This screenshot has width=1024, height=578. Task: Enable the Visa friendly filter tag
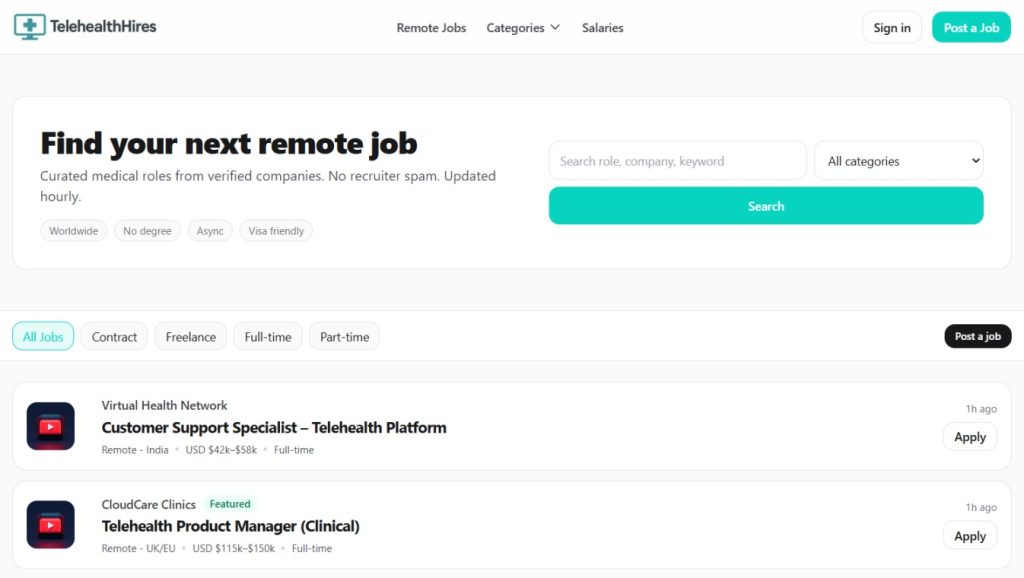tap(276, 231)
